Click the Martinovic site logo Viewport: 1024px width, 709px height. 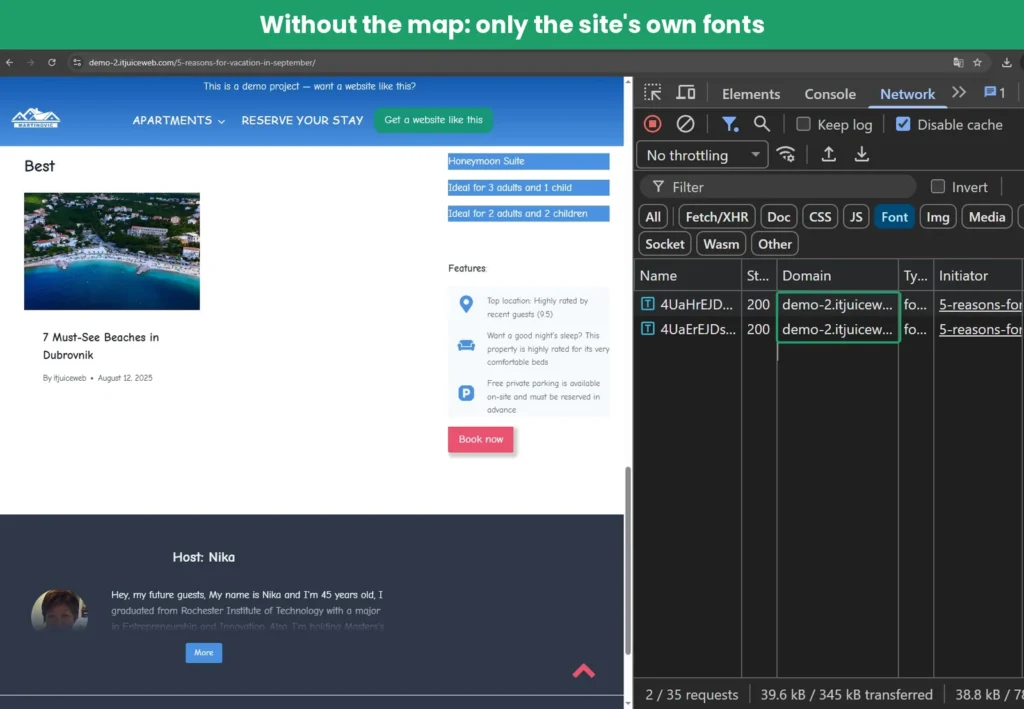point(36,118)
